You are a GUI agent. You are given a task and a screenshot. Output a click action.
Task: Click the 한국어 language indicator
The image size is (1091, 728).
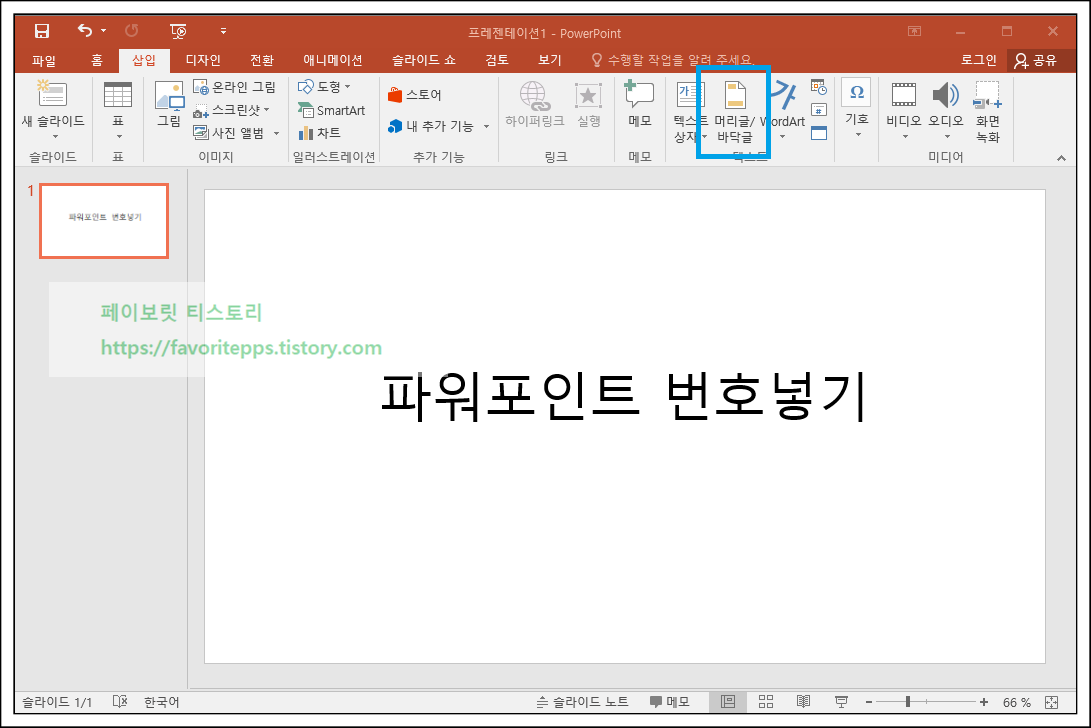point(161,702)
